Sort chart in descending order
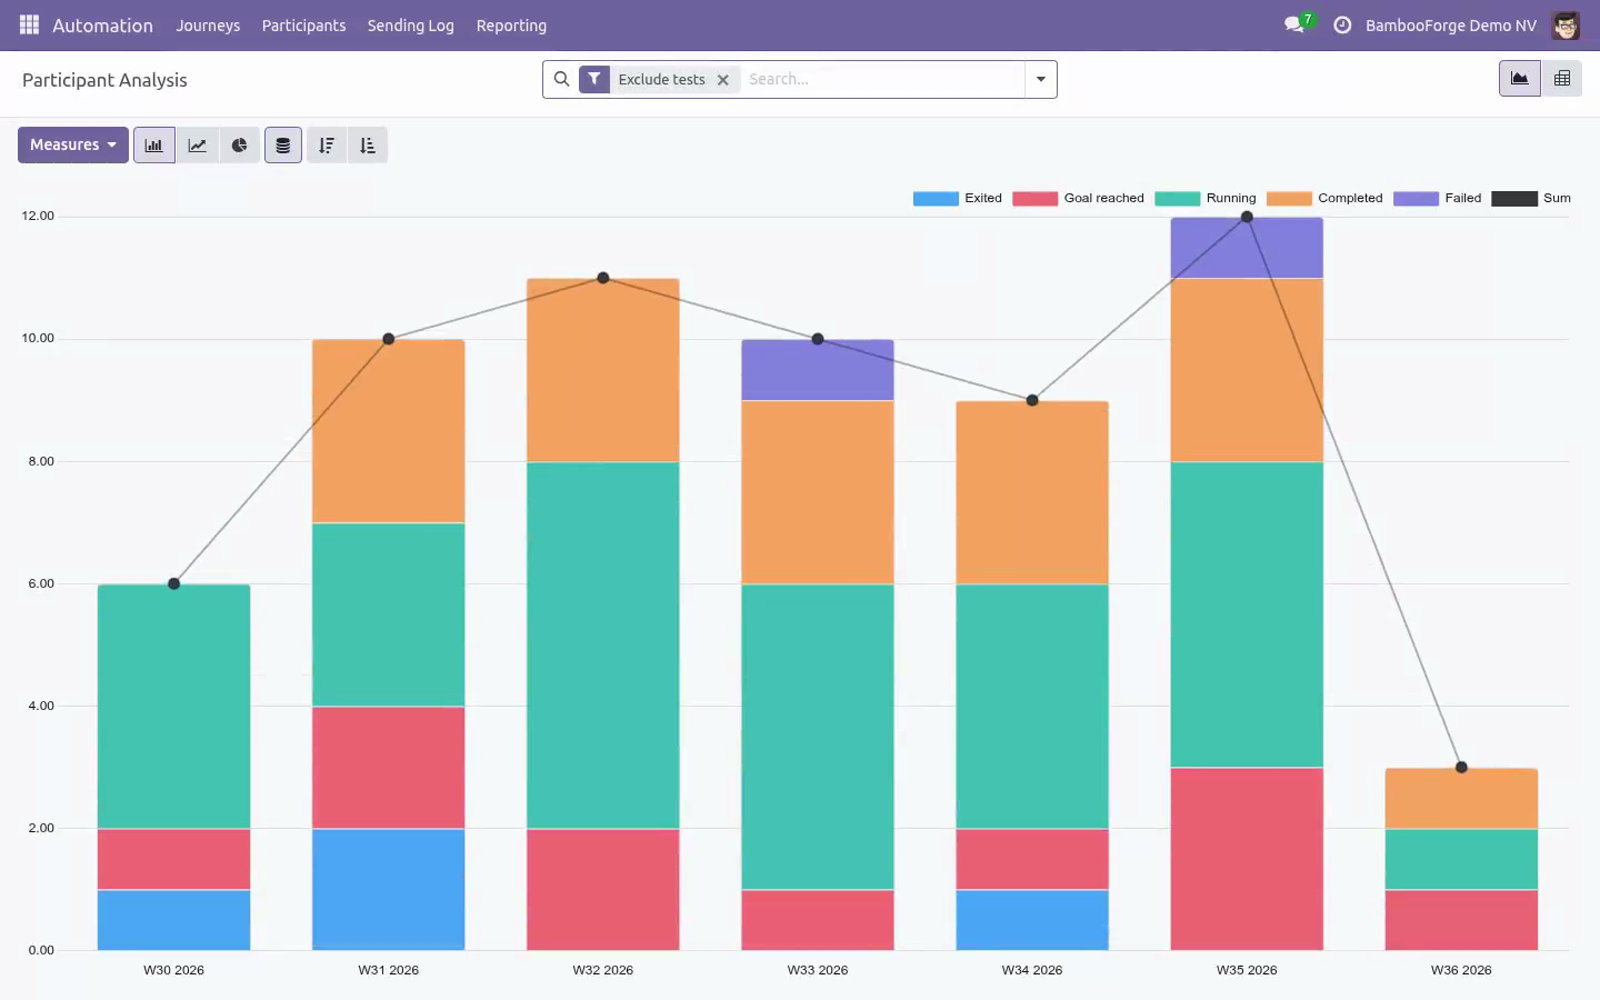 326,145
